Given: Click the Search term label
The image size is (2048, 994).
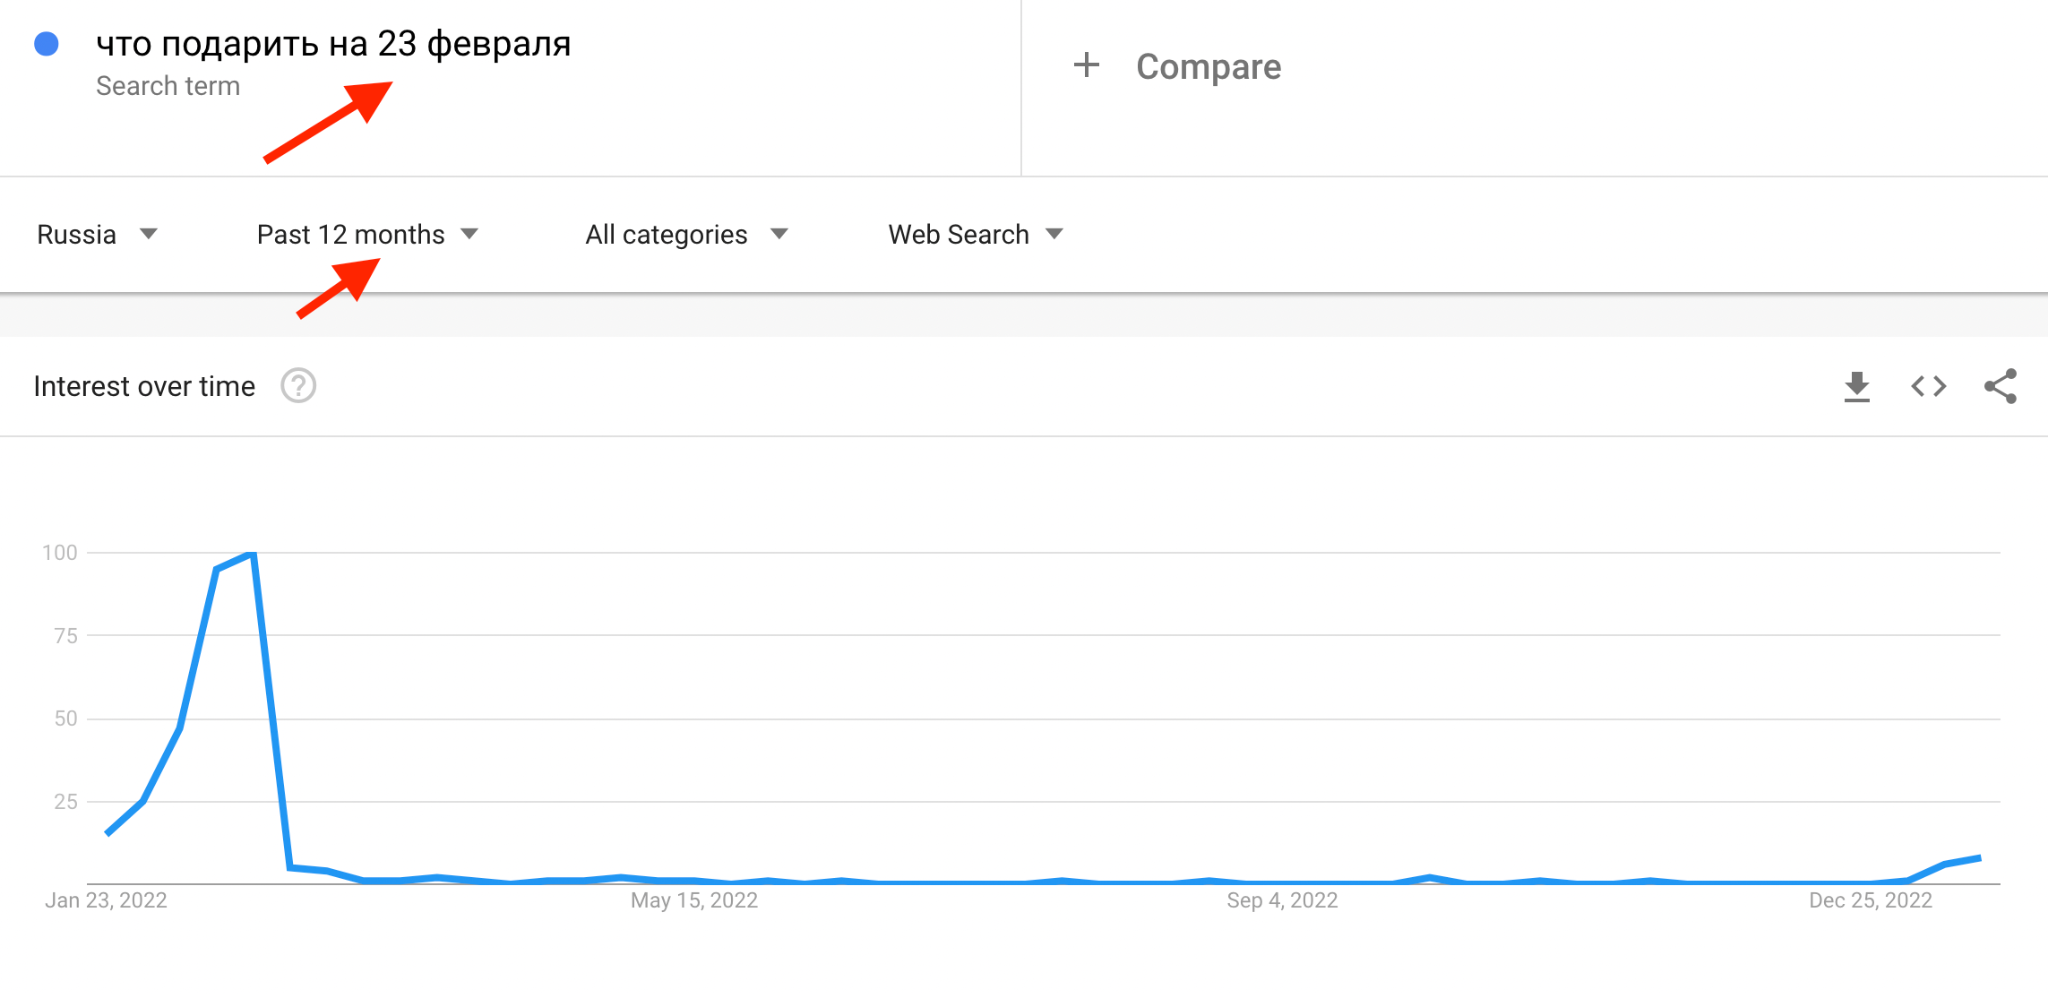Looking at the screenshot, I should click(168, 86).
